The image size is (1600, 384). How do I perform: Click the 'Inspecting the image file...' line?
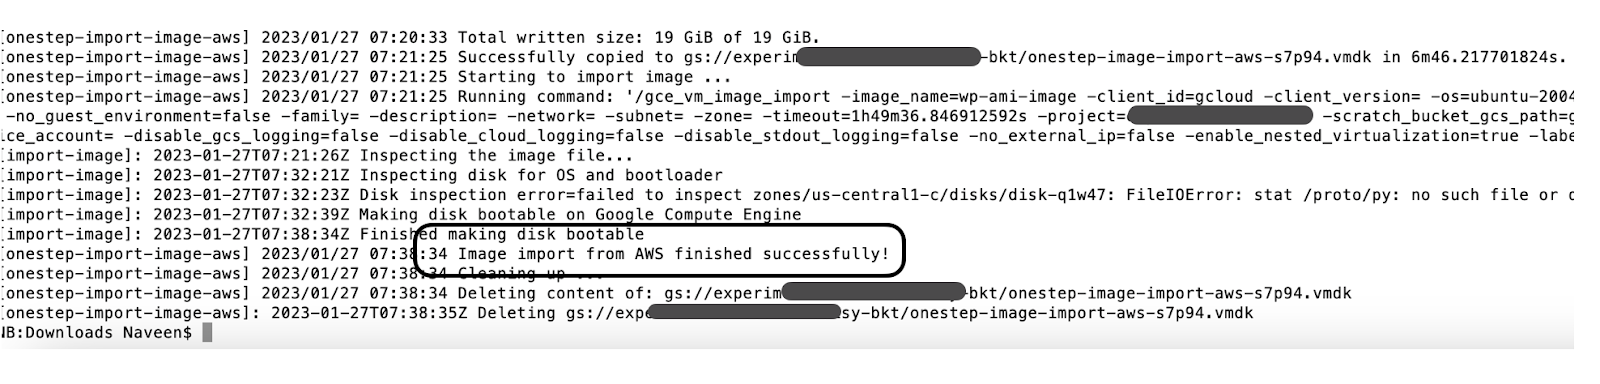coord(318,156)
